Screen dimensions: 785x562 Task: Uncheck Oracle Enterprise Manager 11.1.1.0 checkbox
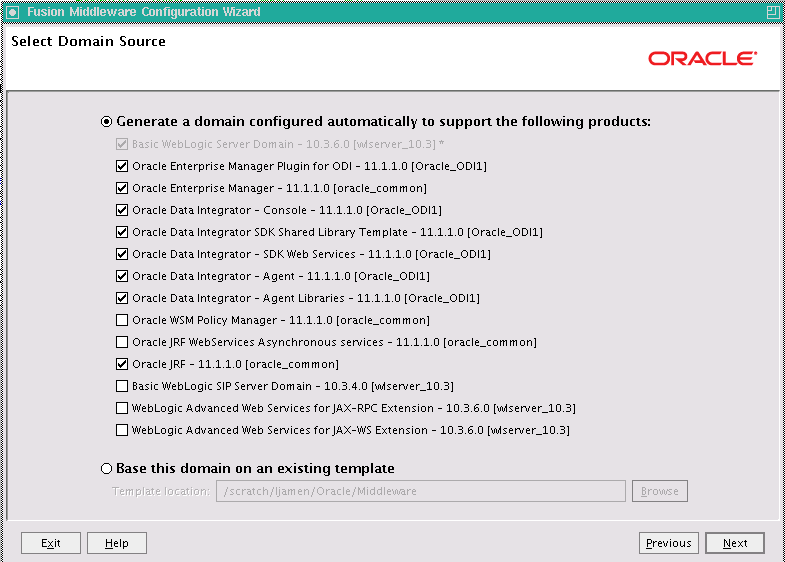tap(122, 188)
